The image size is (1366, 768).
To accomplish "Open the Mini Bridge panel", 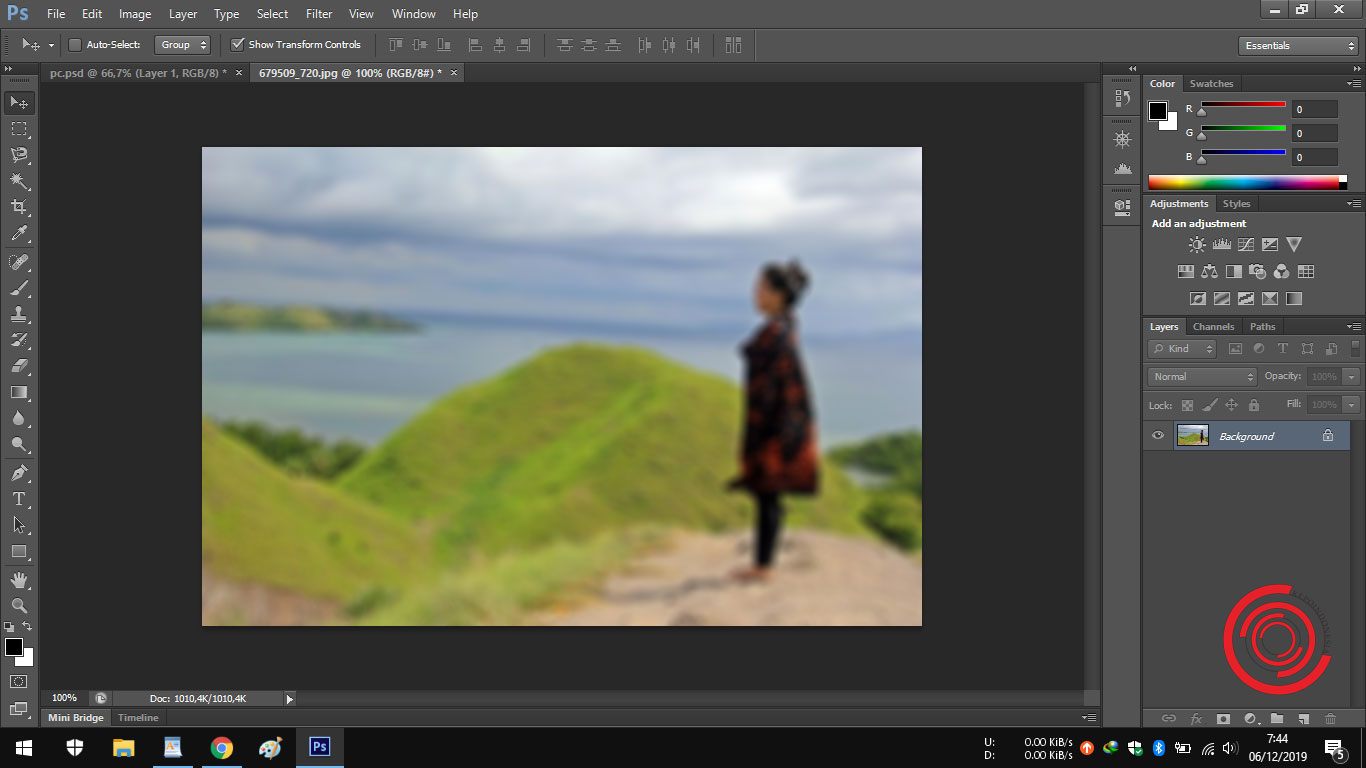I will pyautogui.click(x=75, y=717).
